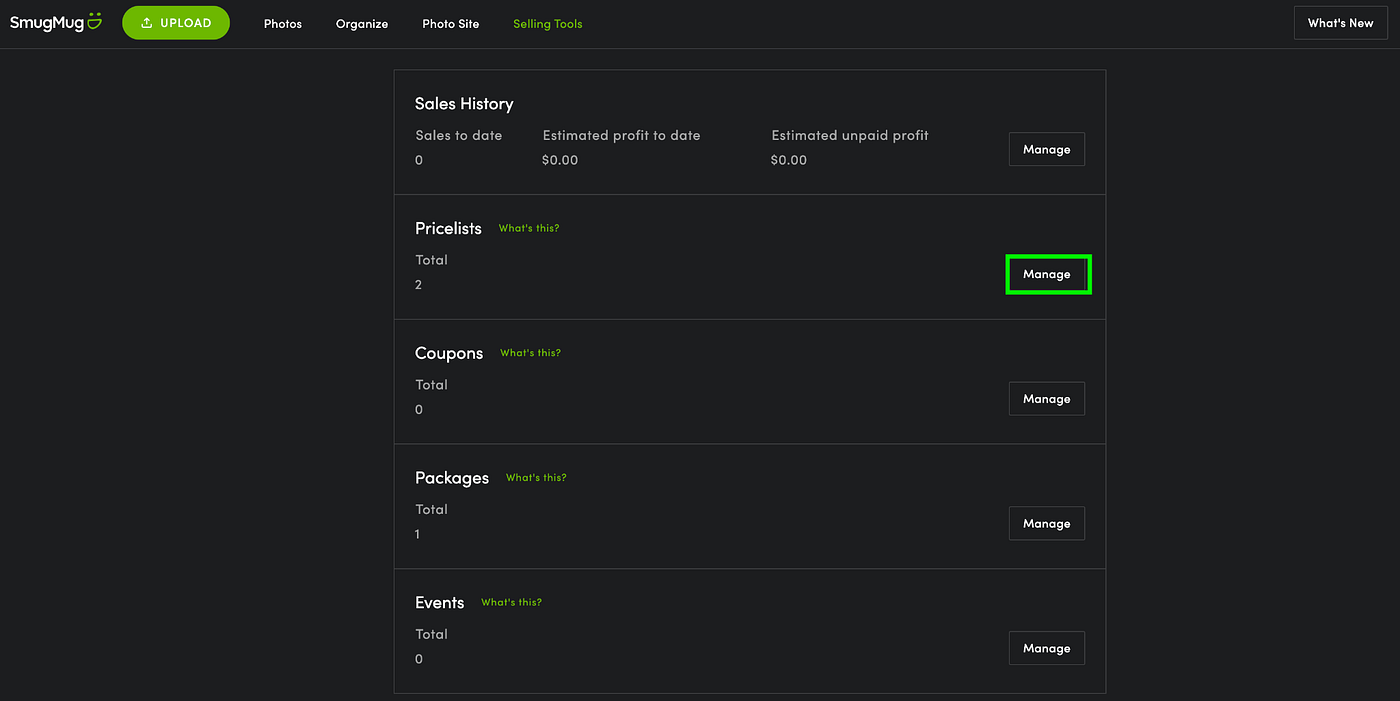1400x701 pixels.
Task: Click "What's this?" next to Coupons
Action: pos(530,353)
